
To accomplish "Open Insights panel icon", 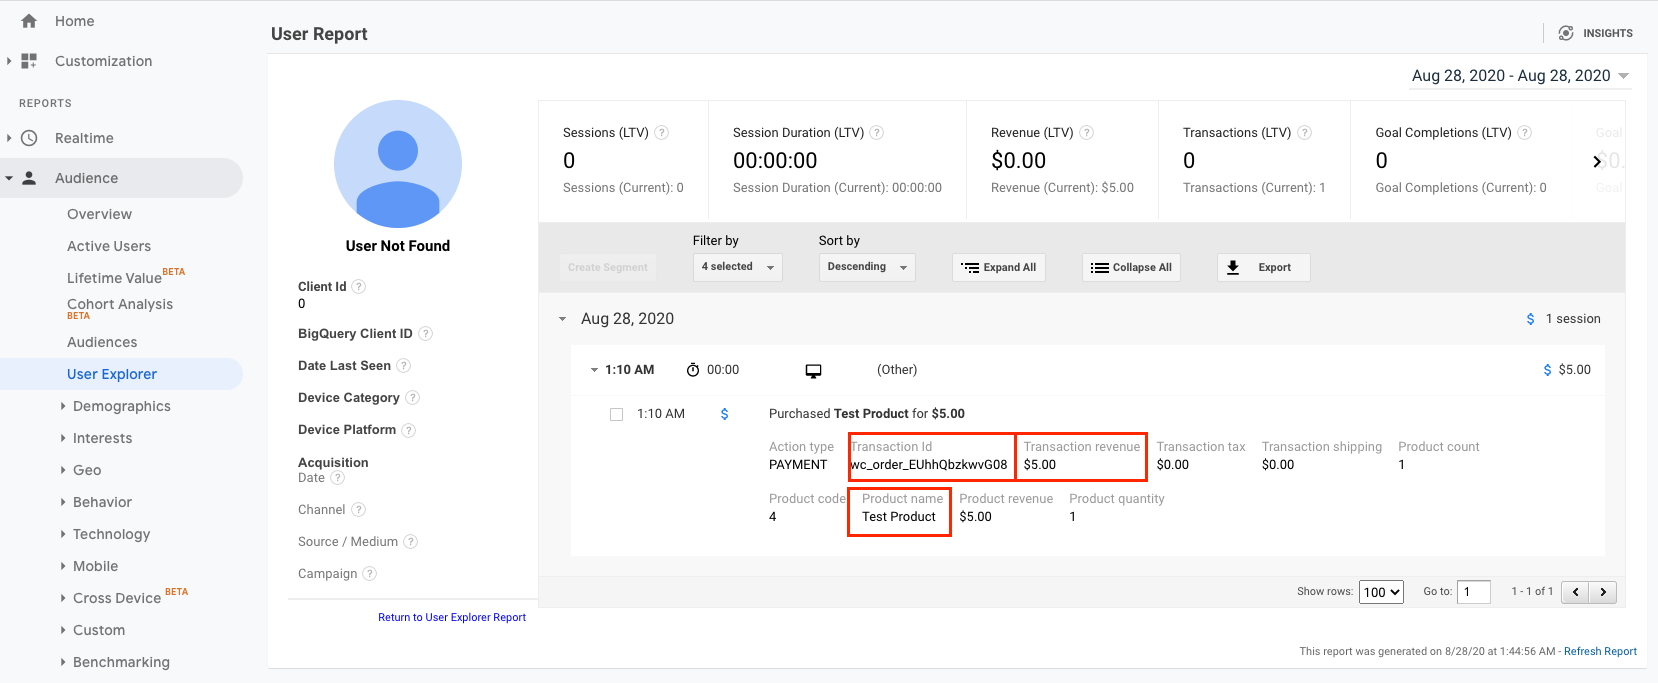I will 1566,33.
